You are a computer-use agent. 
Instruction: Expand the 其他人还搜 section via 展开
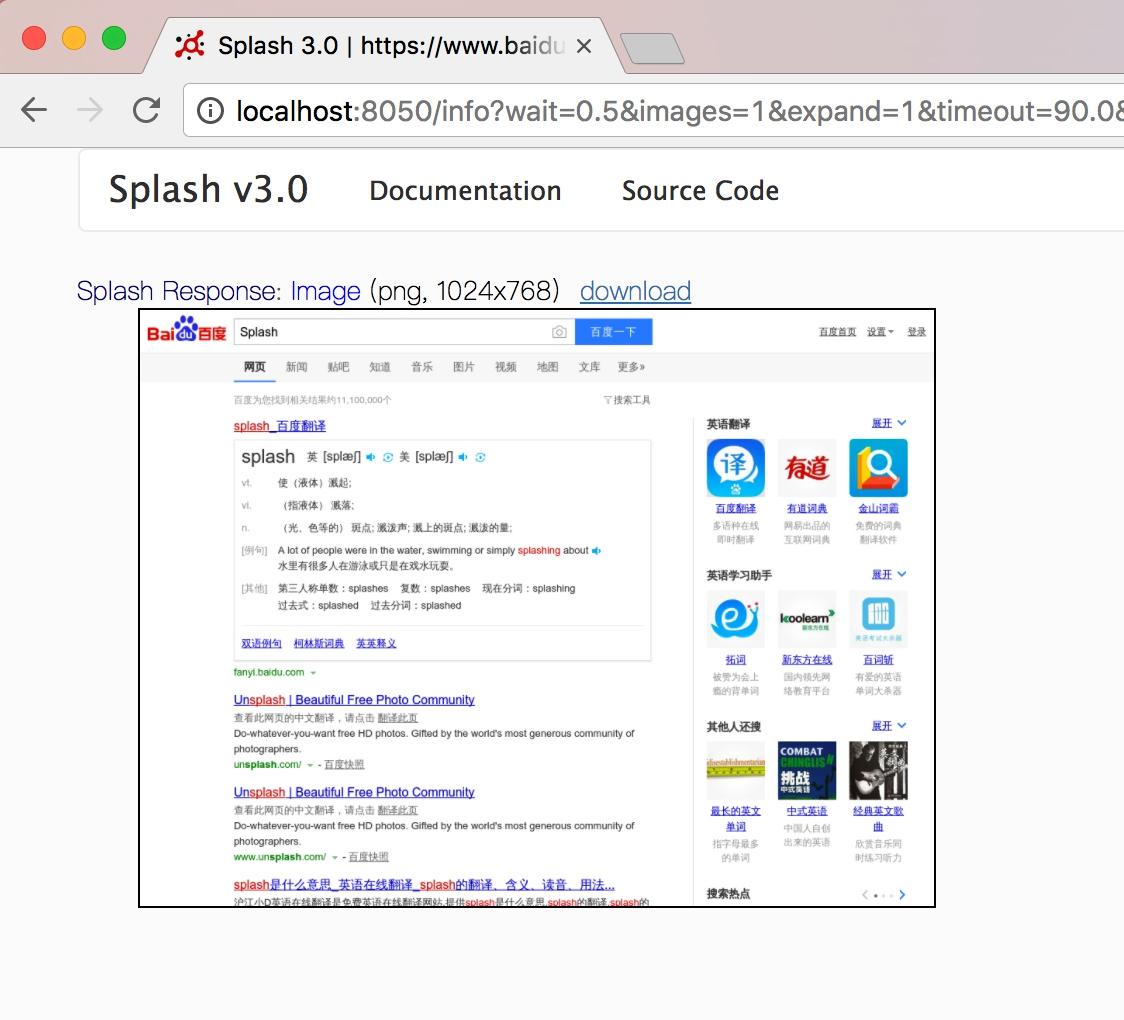click(889, 725)
